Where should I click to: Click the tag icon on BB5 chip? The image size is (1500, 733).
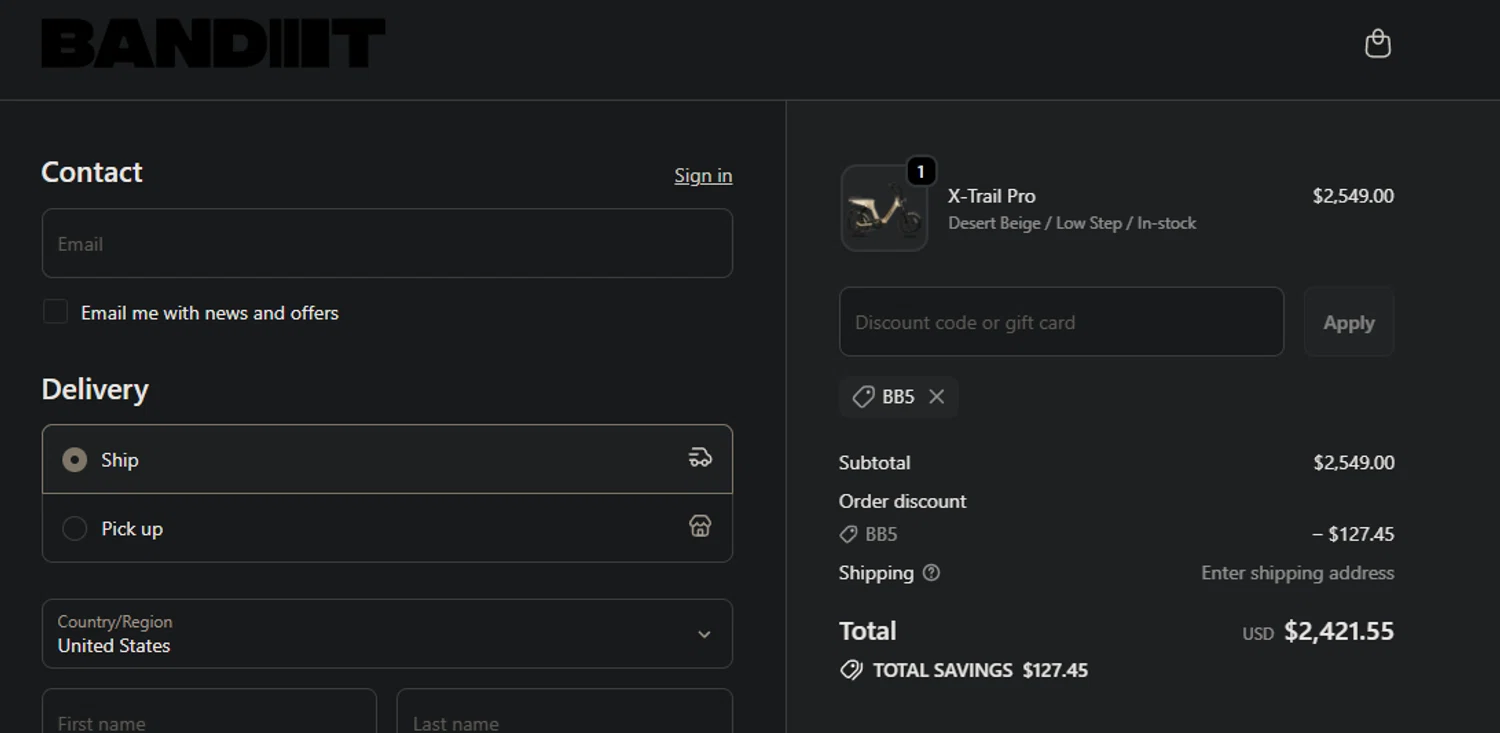tap(863, 397)
